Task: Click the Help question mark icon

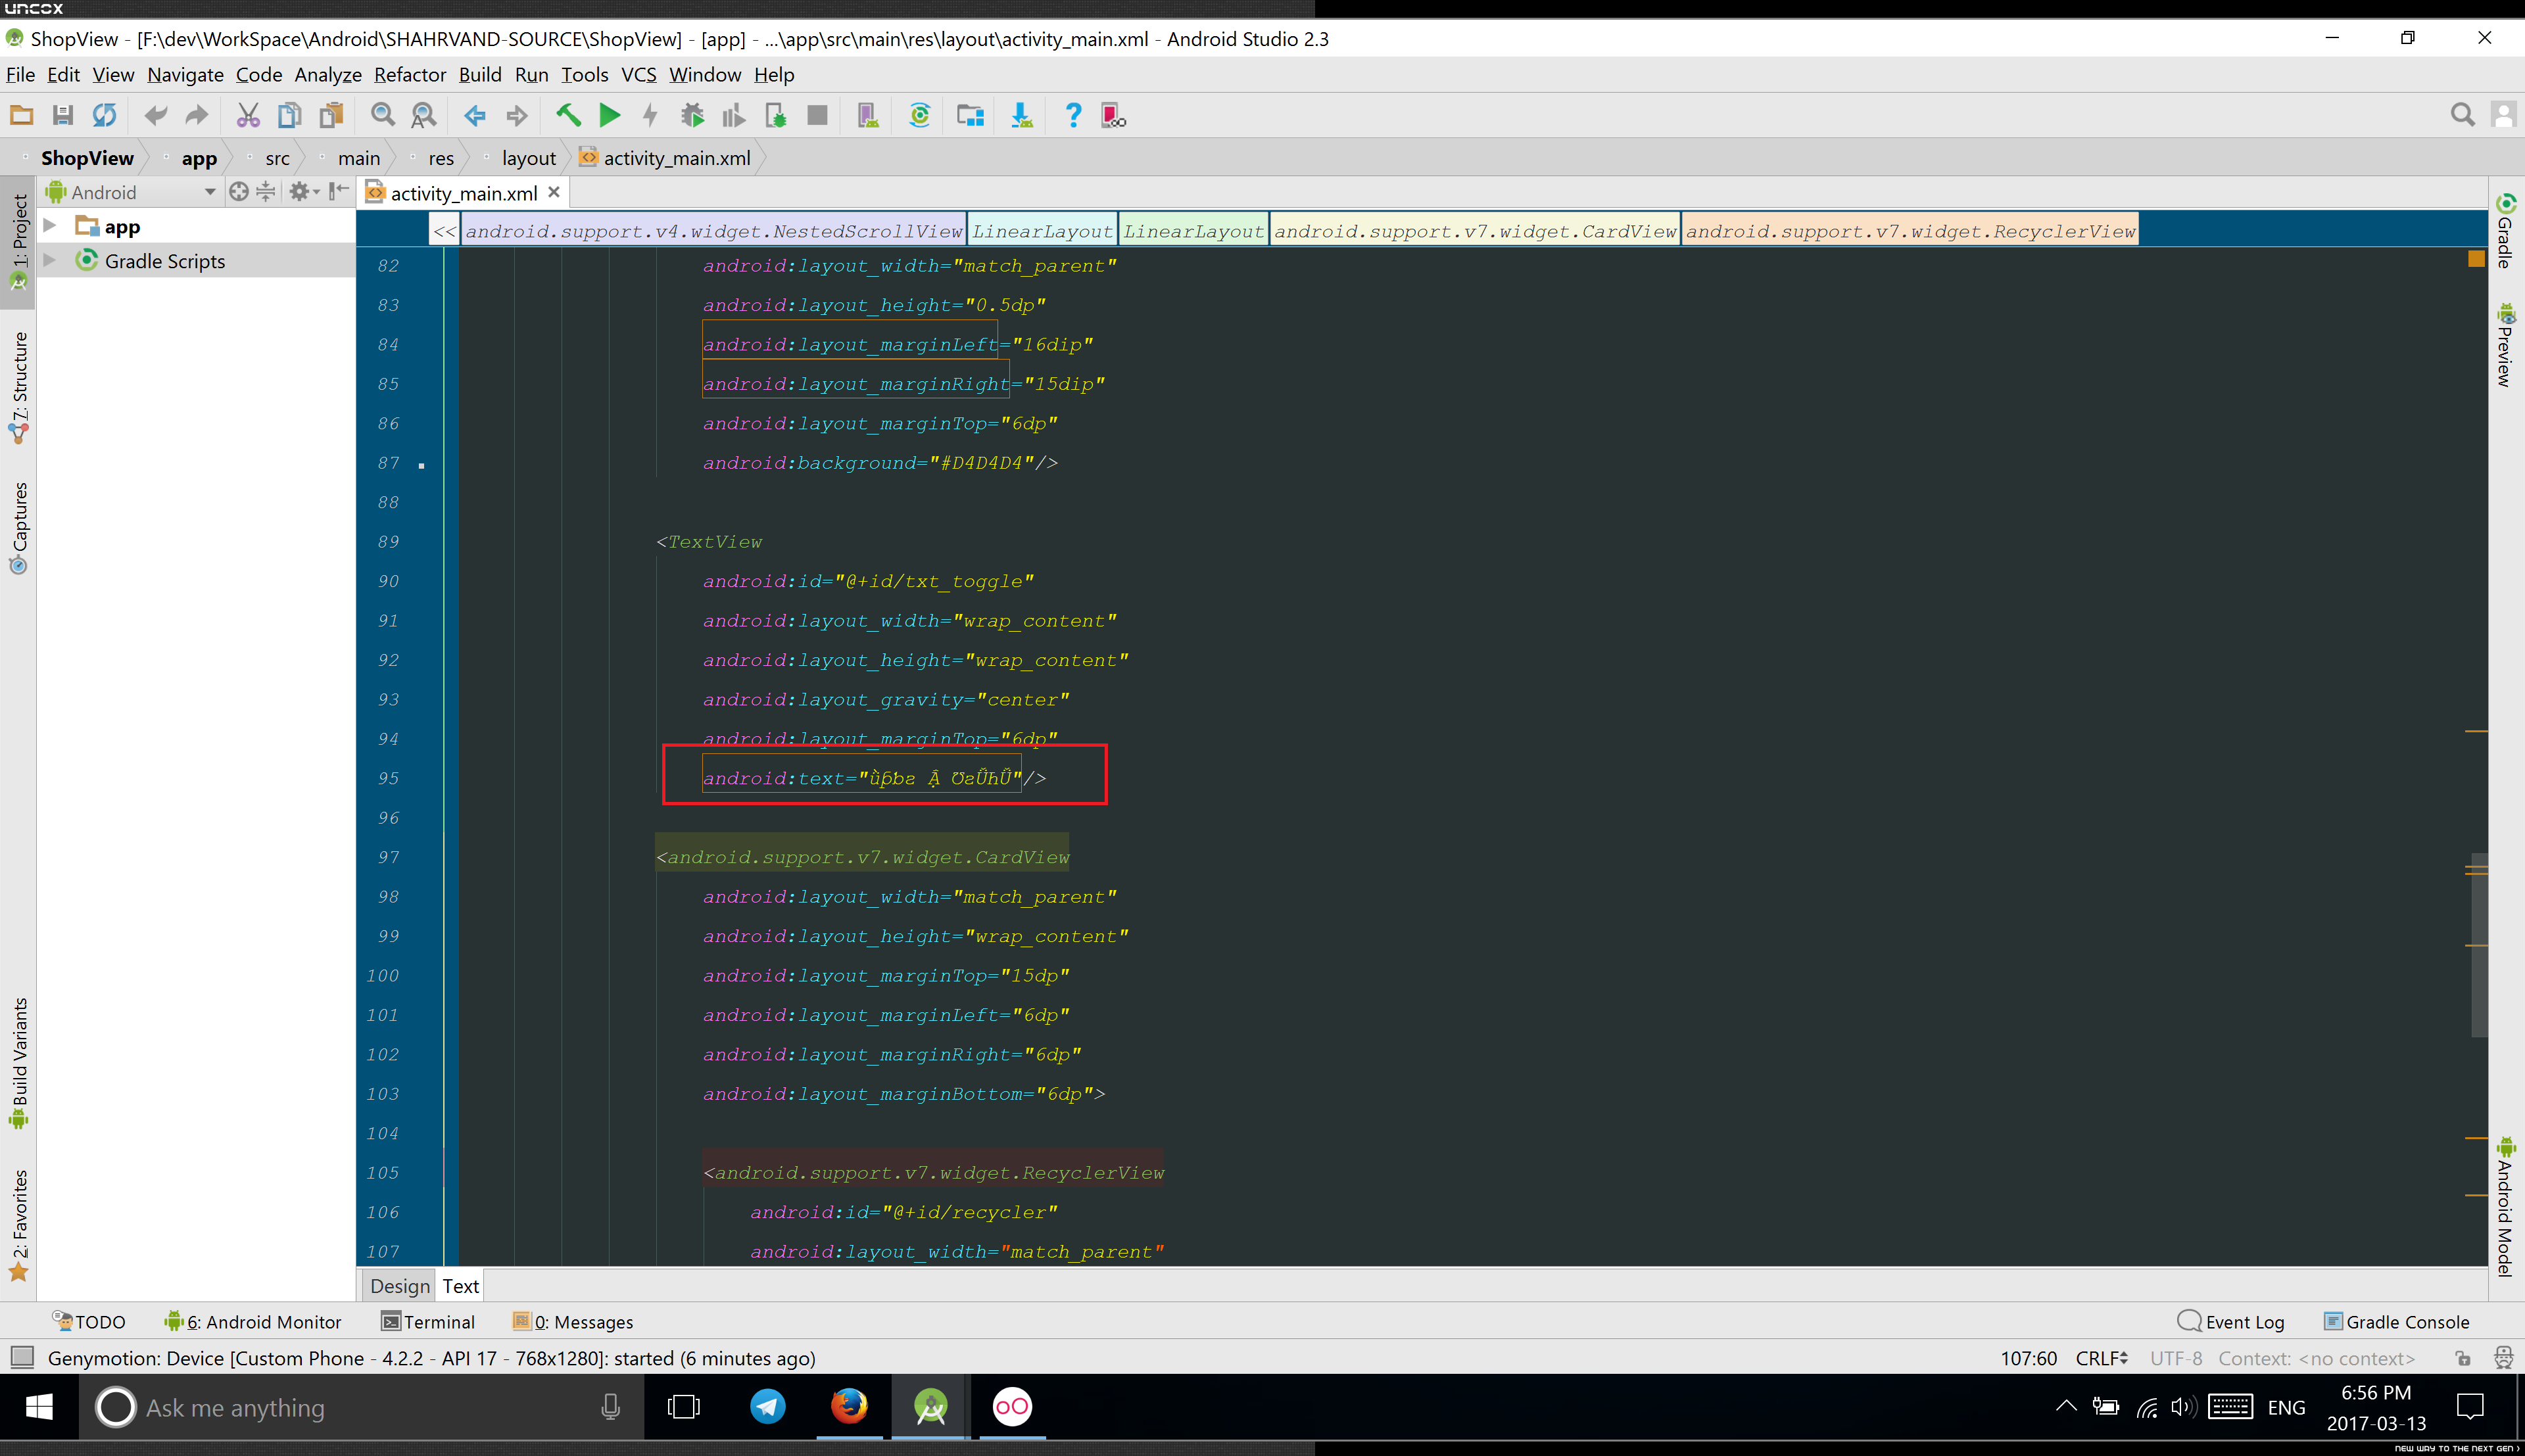Action: [x=1073, y=115]
